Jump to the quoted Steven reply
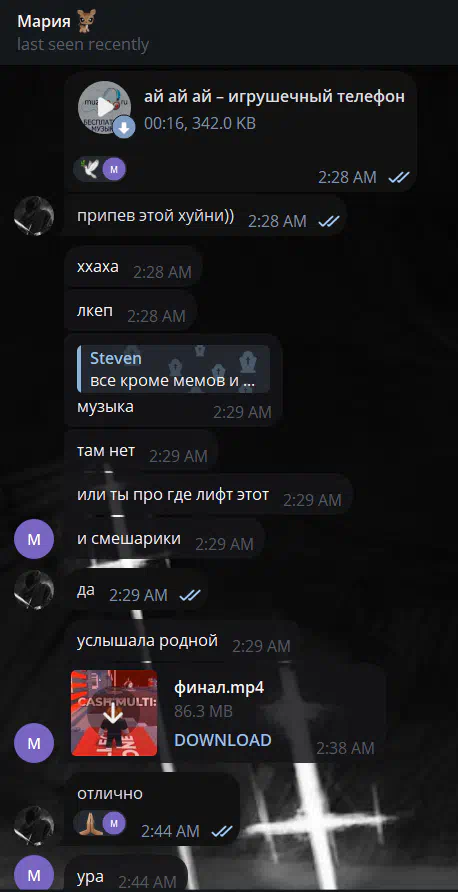458x892 pixels. coord(174,369)
